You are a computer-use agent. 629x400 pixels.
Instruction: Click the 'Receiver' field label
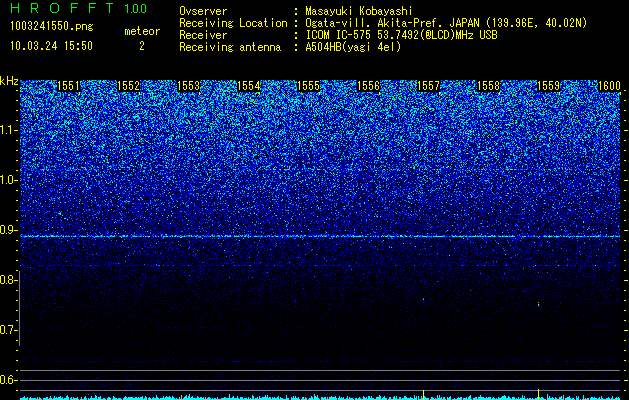click(203, 35)
